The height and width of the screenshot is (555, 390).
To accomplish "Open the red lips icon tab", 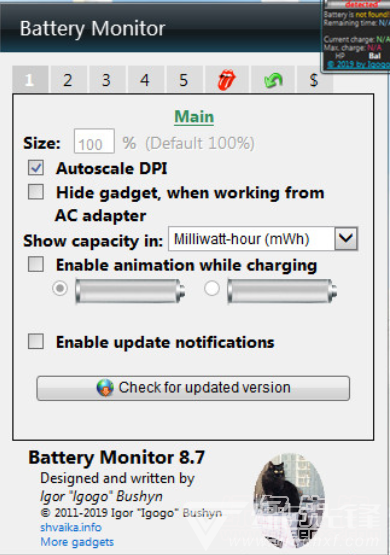I will 226,80.
